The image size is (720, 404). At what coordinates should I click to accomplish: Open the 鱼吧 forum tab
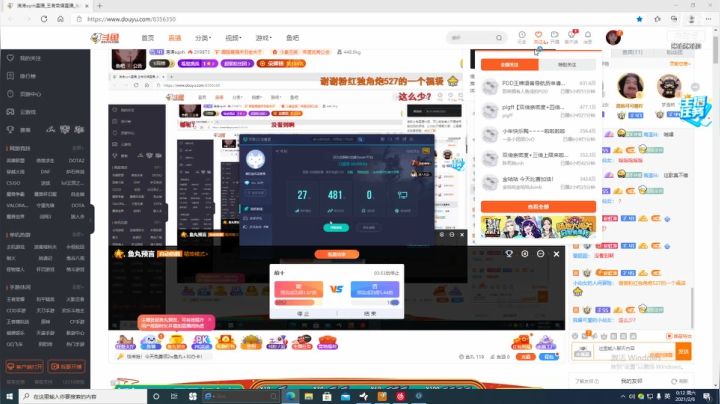click(x=292, y=38)
